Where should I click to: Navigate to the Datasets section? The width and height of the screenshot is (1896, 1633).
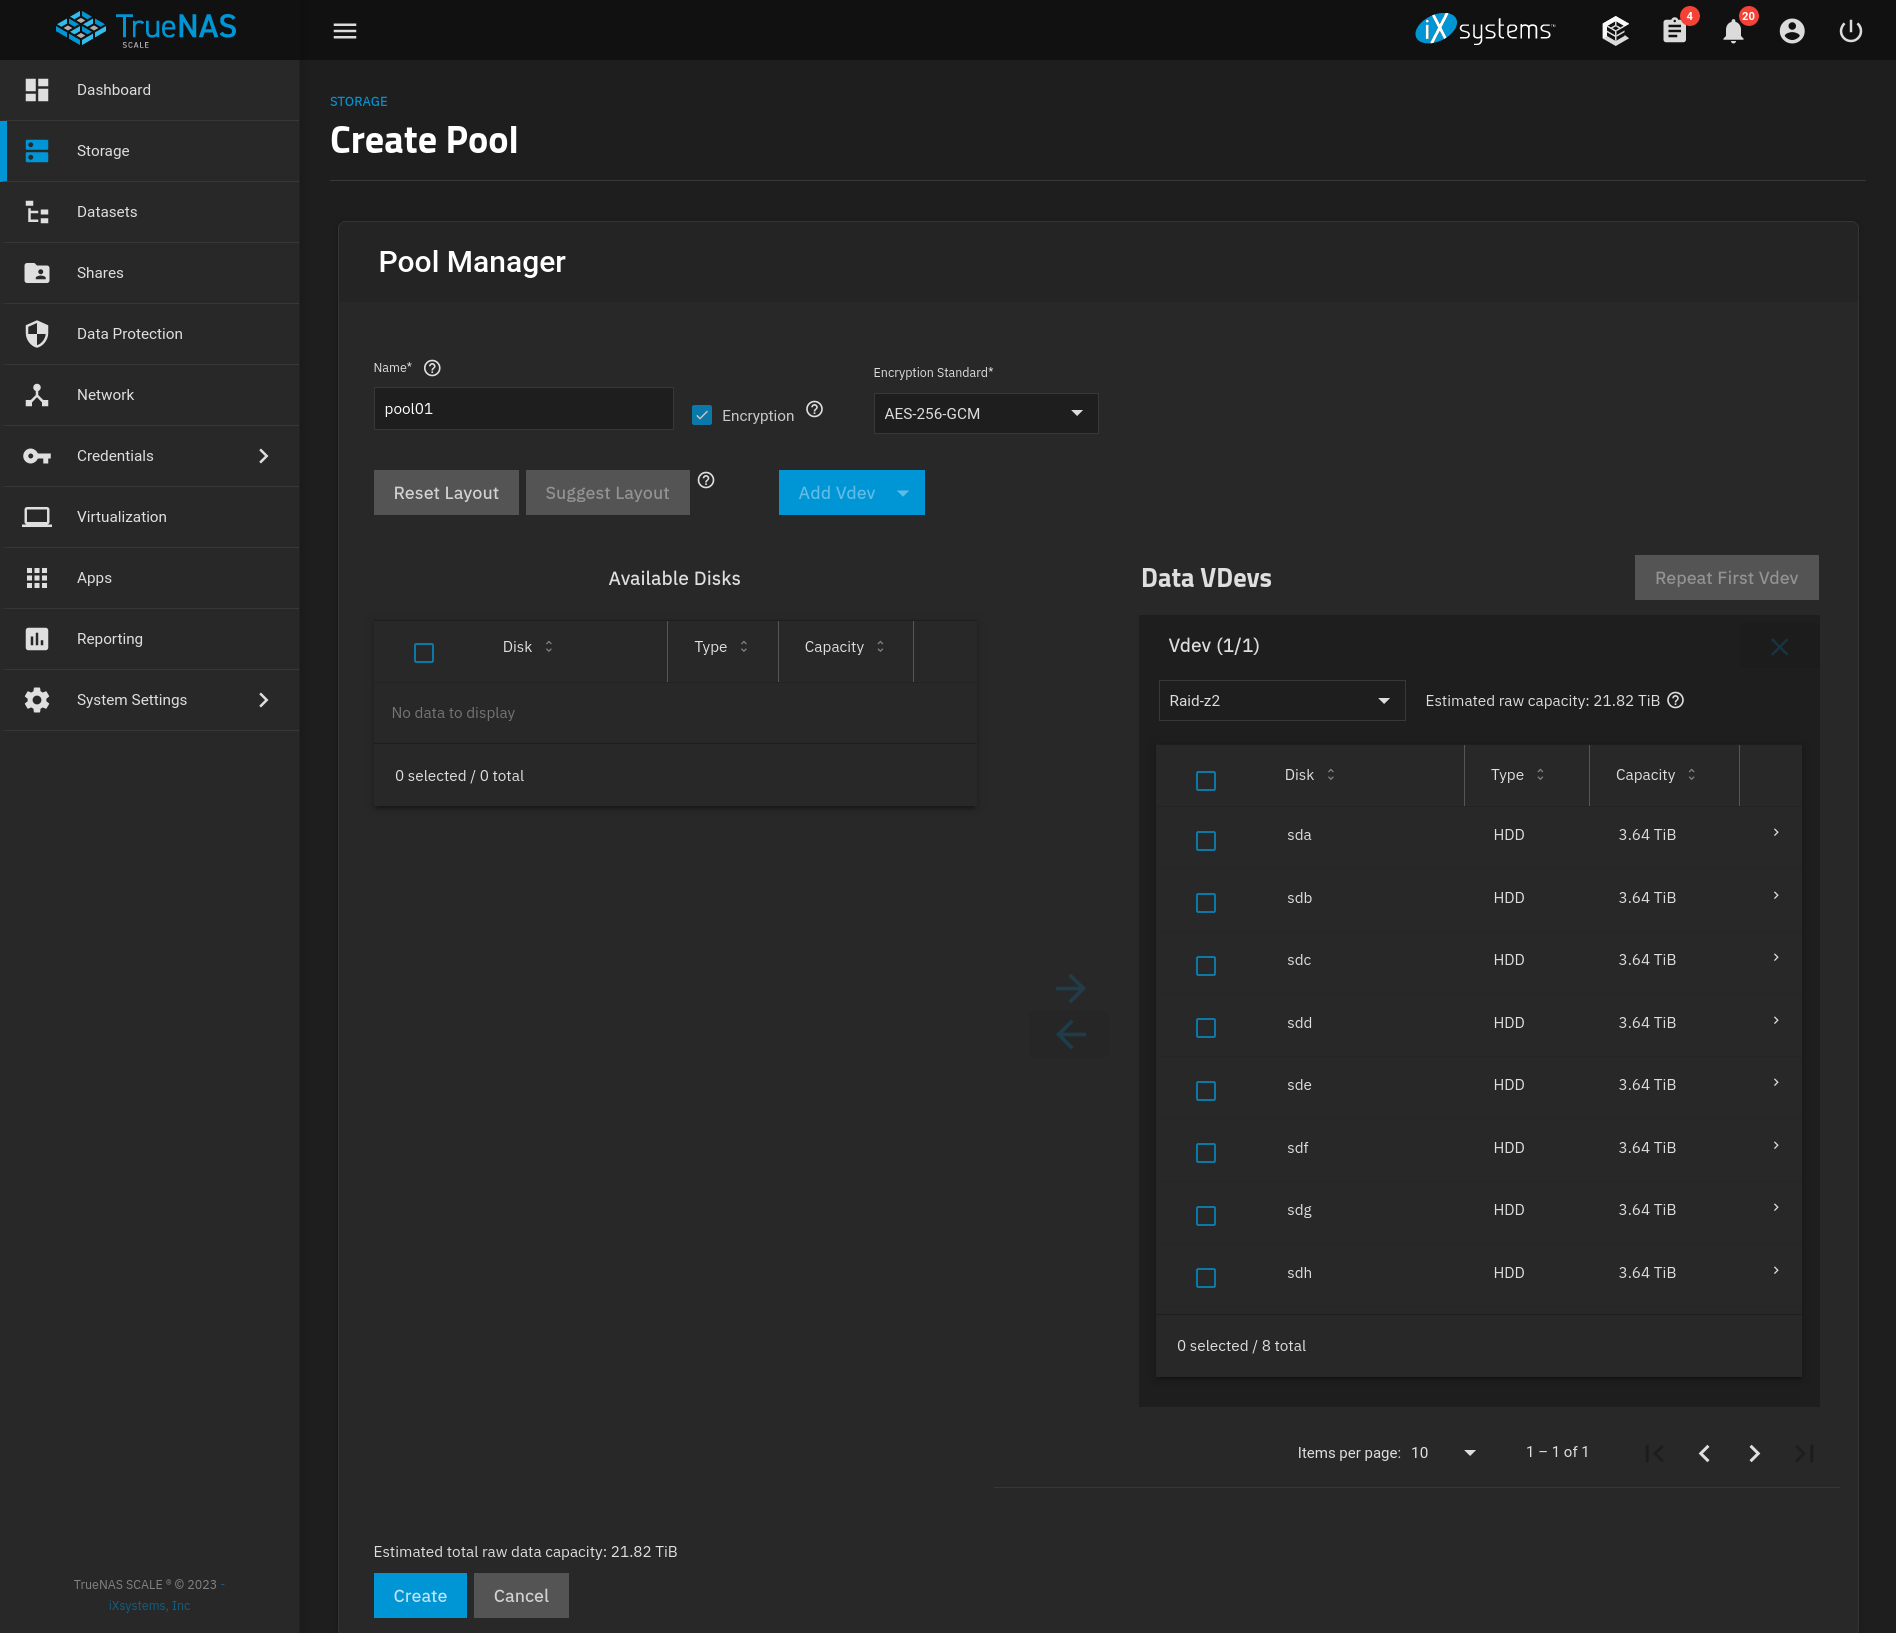[106, 211]
